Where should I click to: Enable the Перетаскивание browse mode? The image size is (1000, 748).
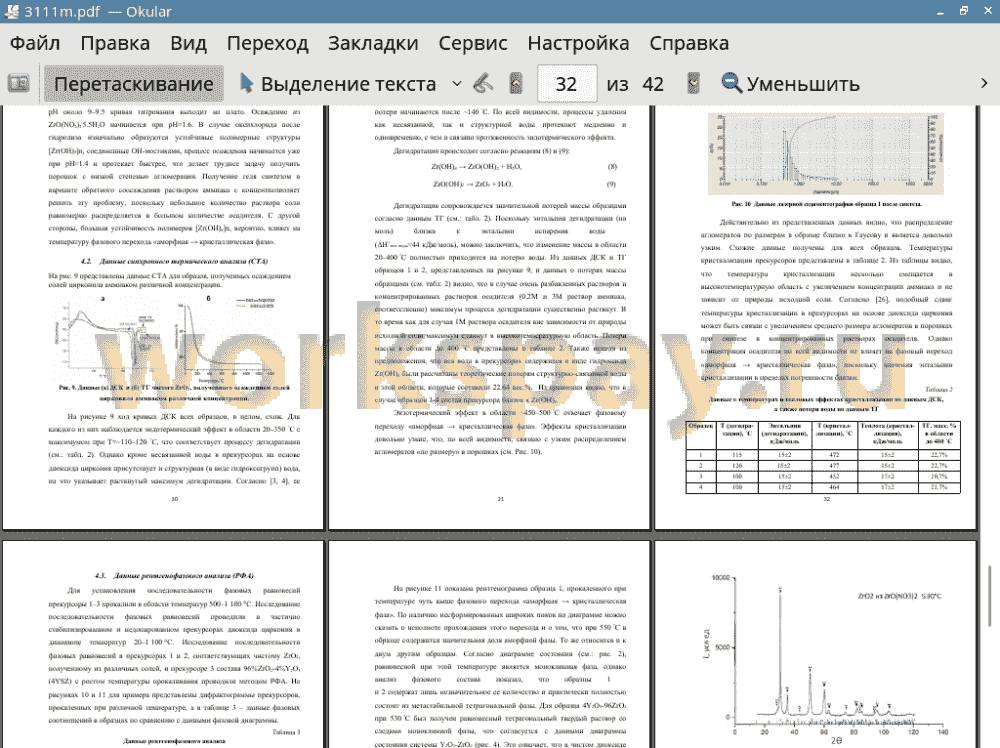point(134,84)
